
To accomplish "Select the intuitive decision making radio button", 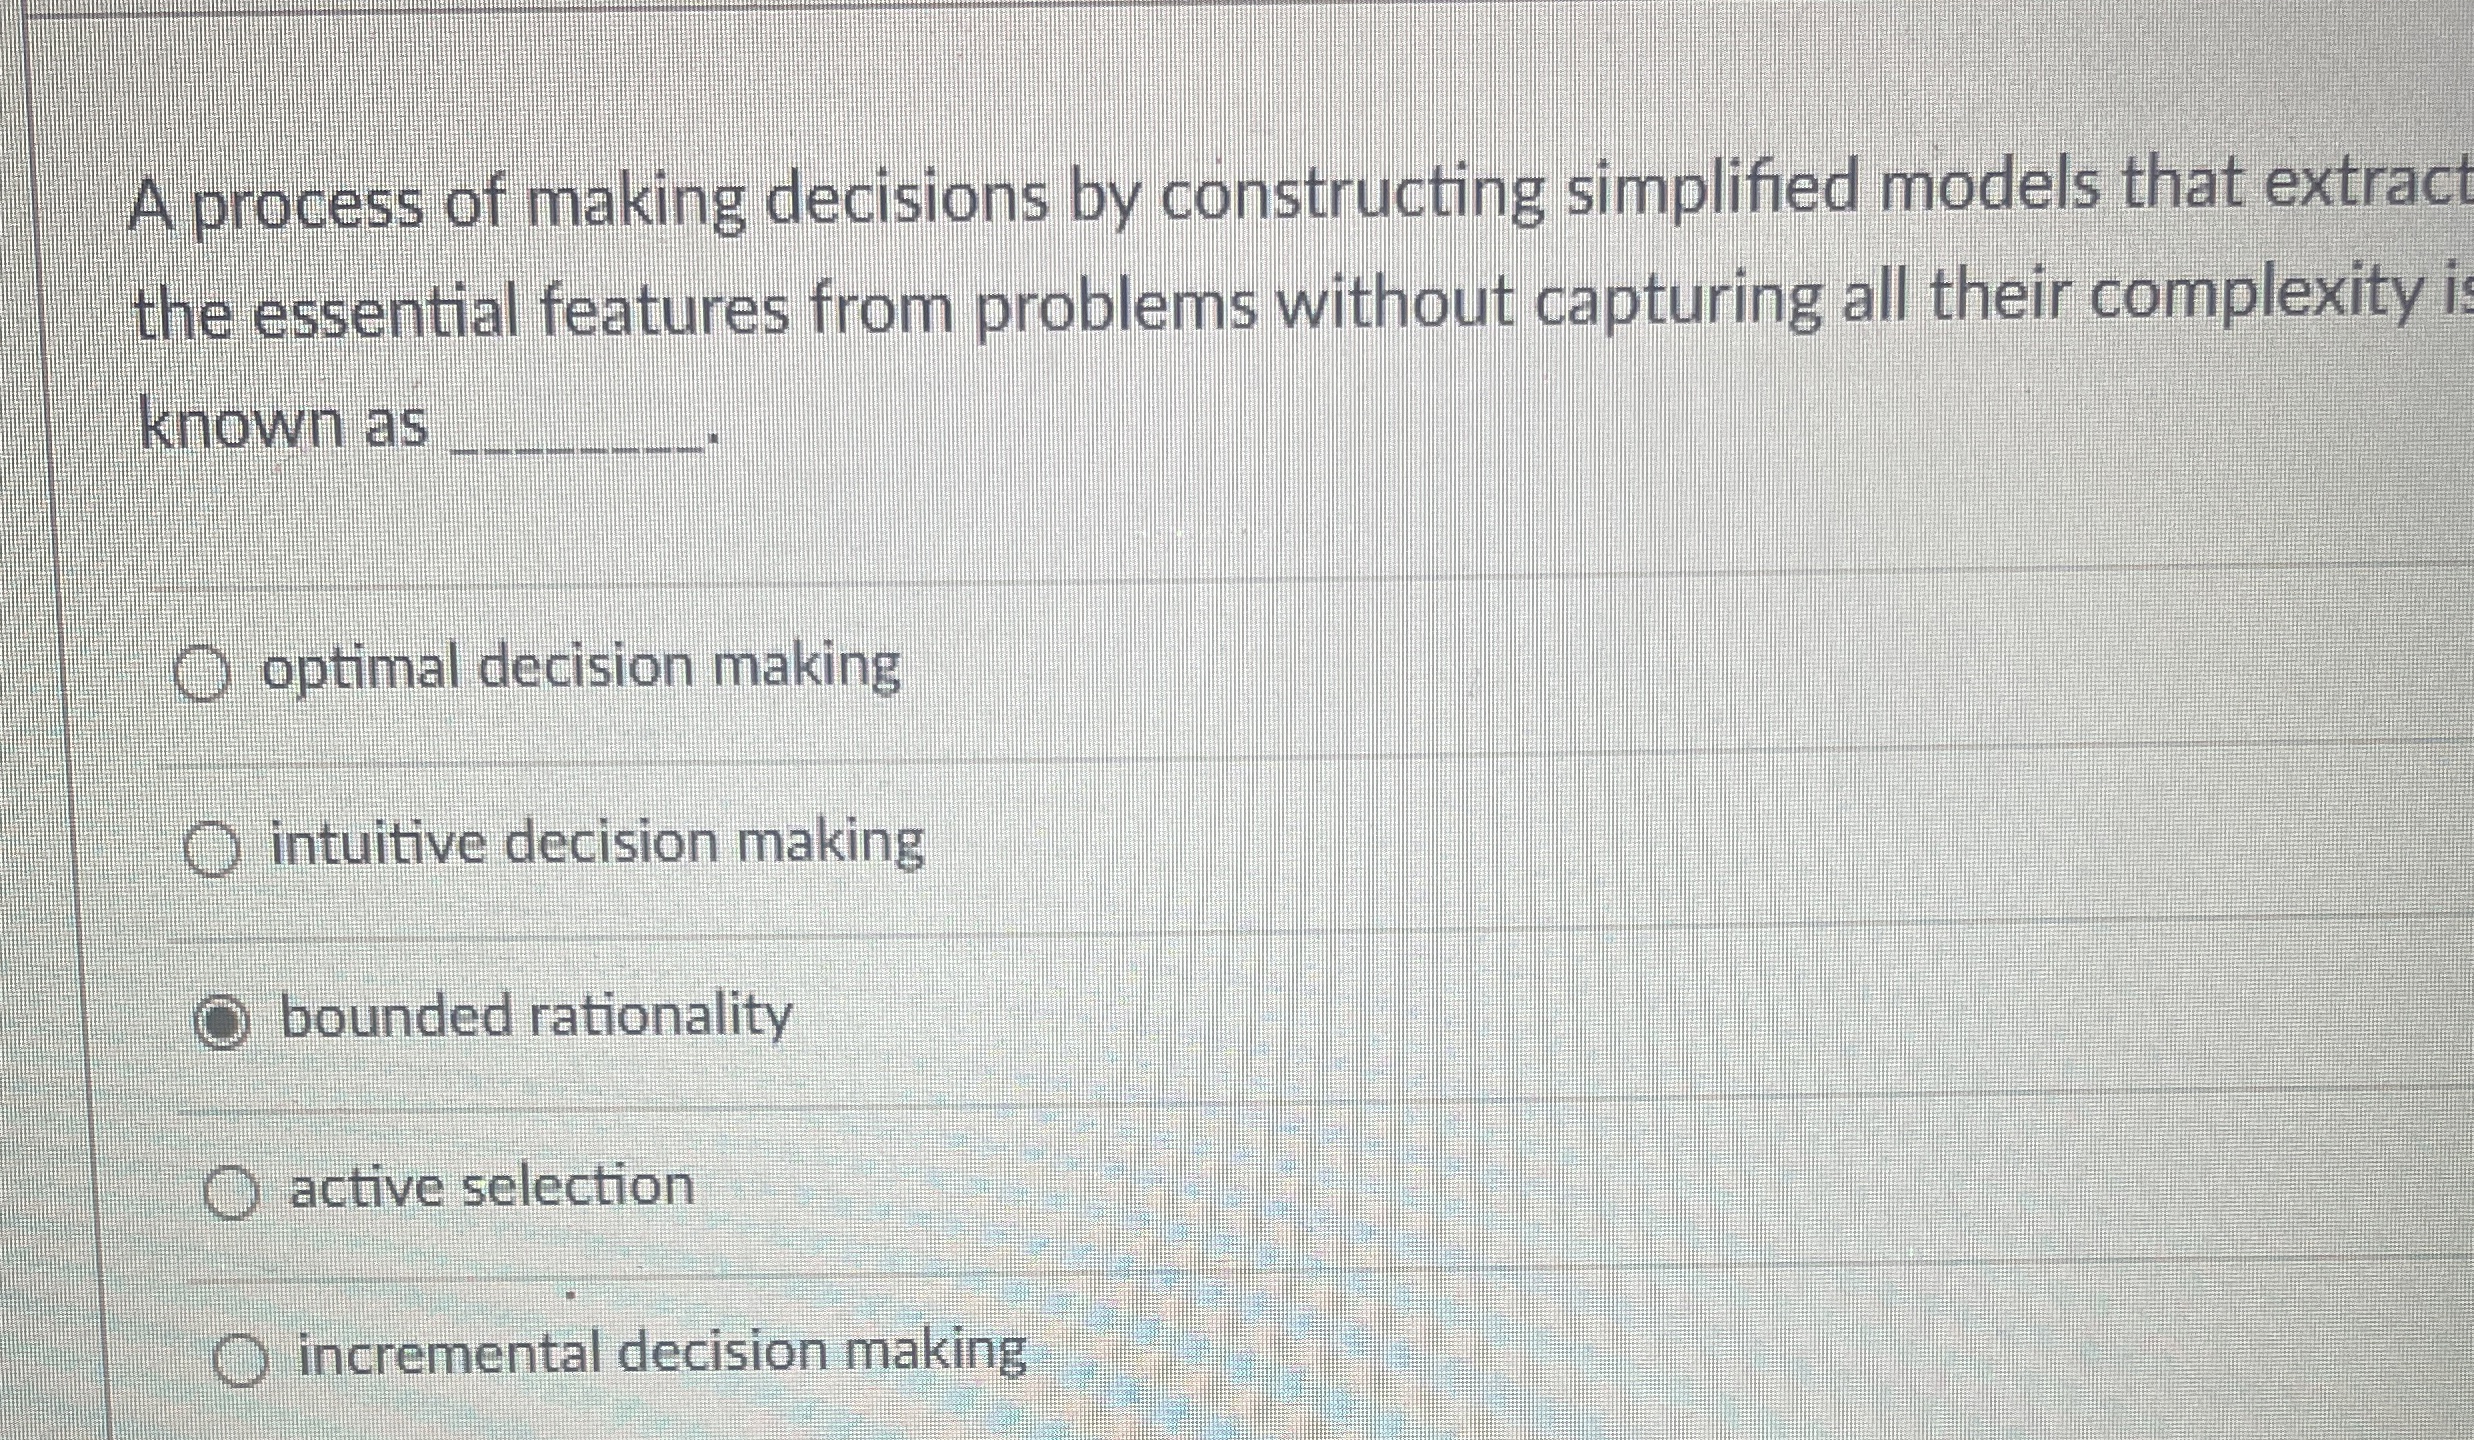I will 214,849.
